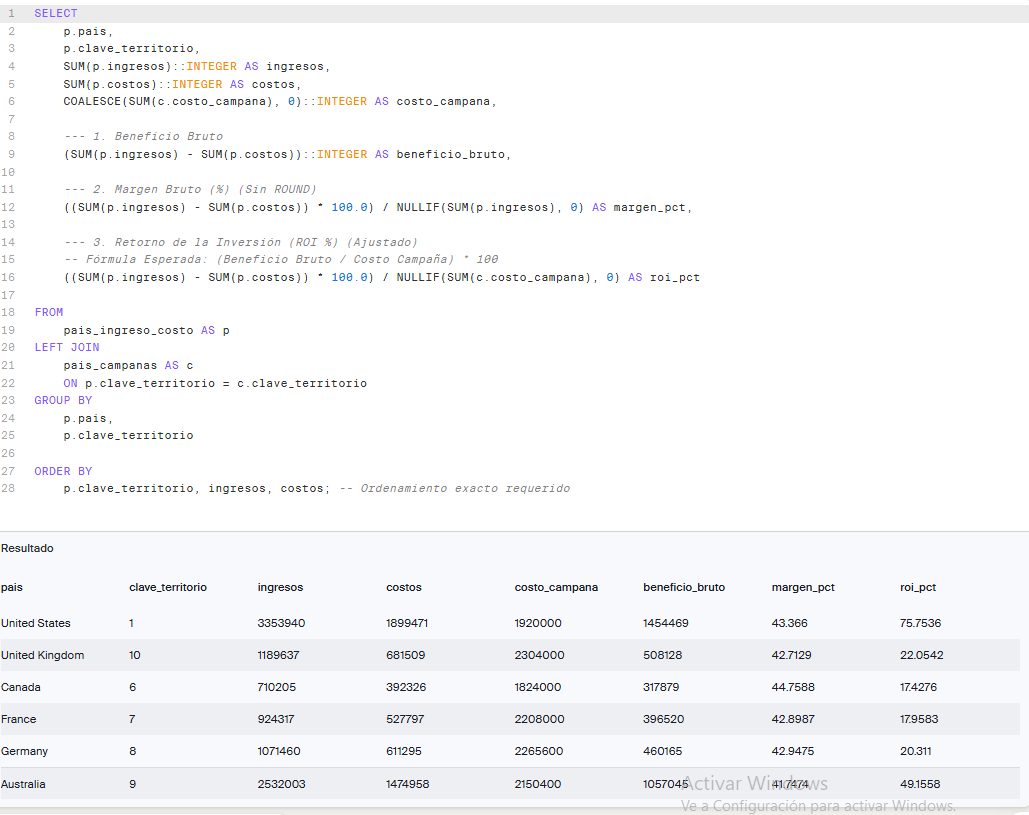Click the SELECT keyword on line 1
The image size is (1029, 815).
(56, 13)
